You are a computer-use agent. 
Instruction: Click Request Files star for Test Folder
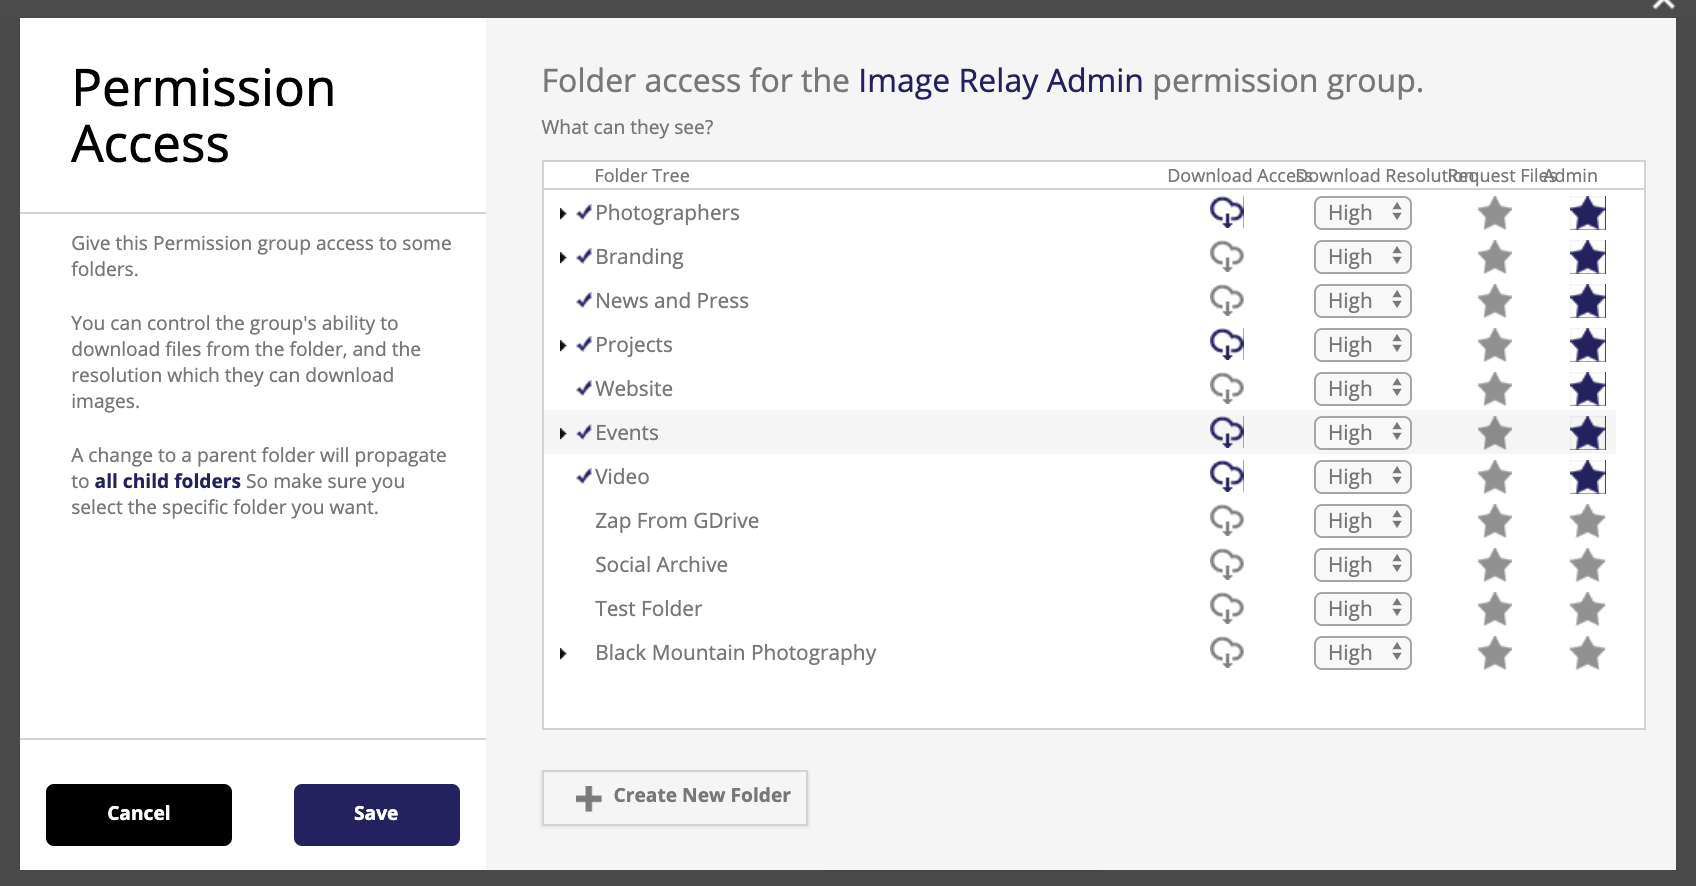point(1495,609)
